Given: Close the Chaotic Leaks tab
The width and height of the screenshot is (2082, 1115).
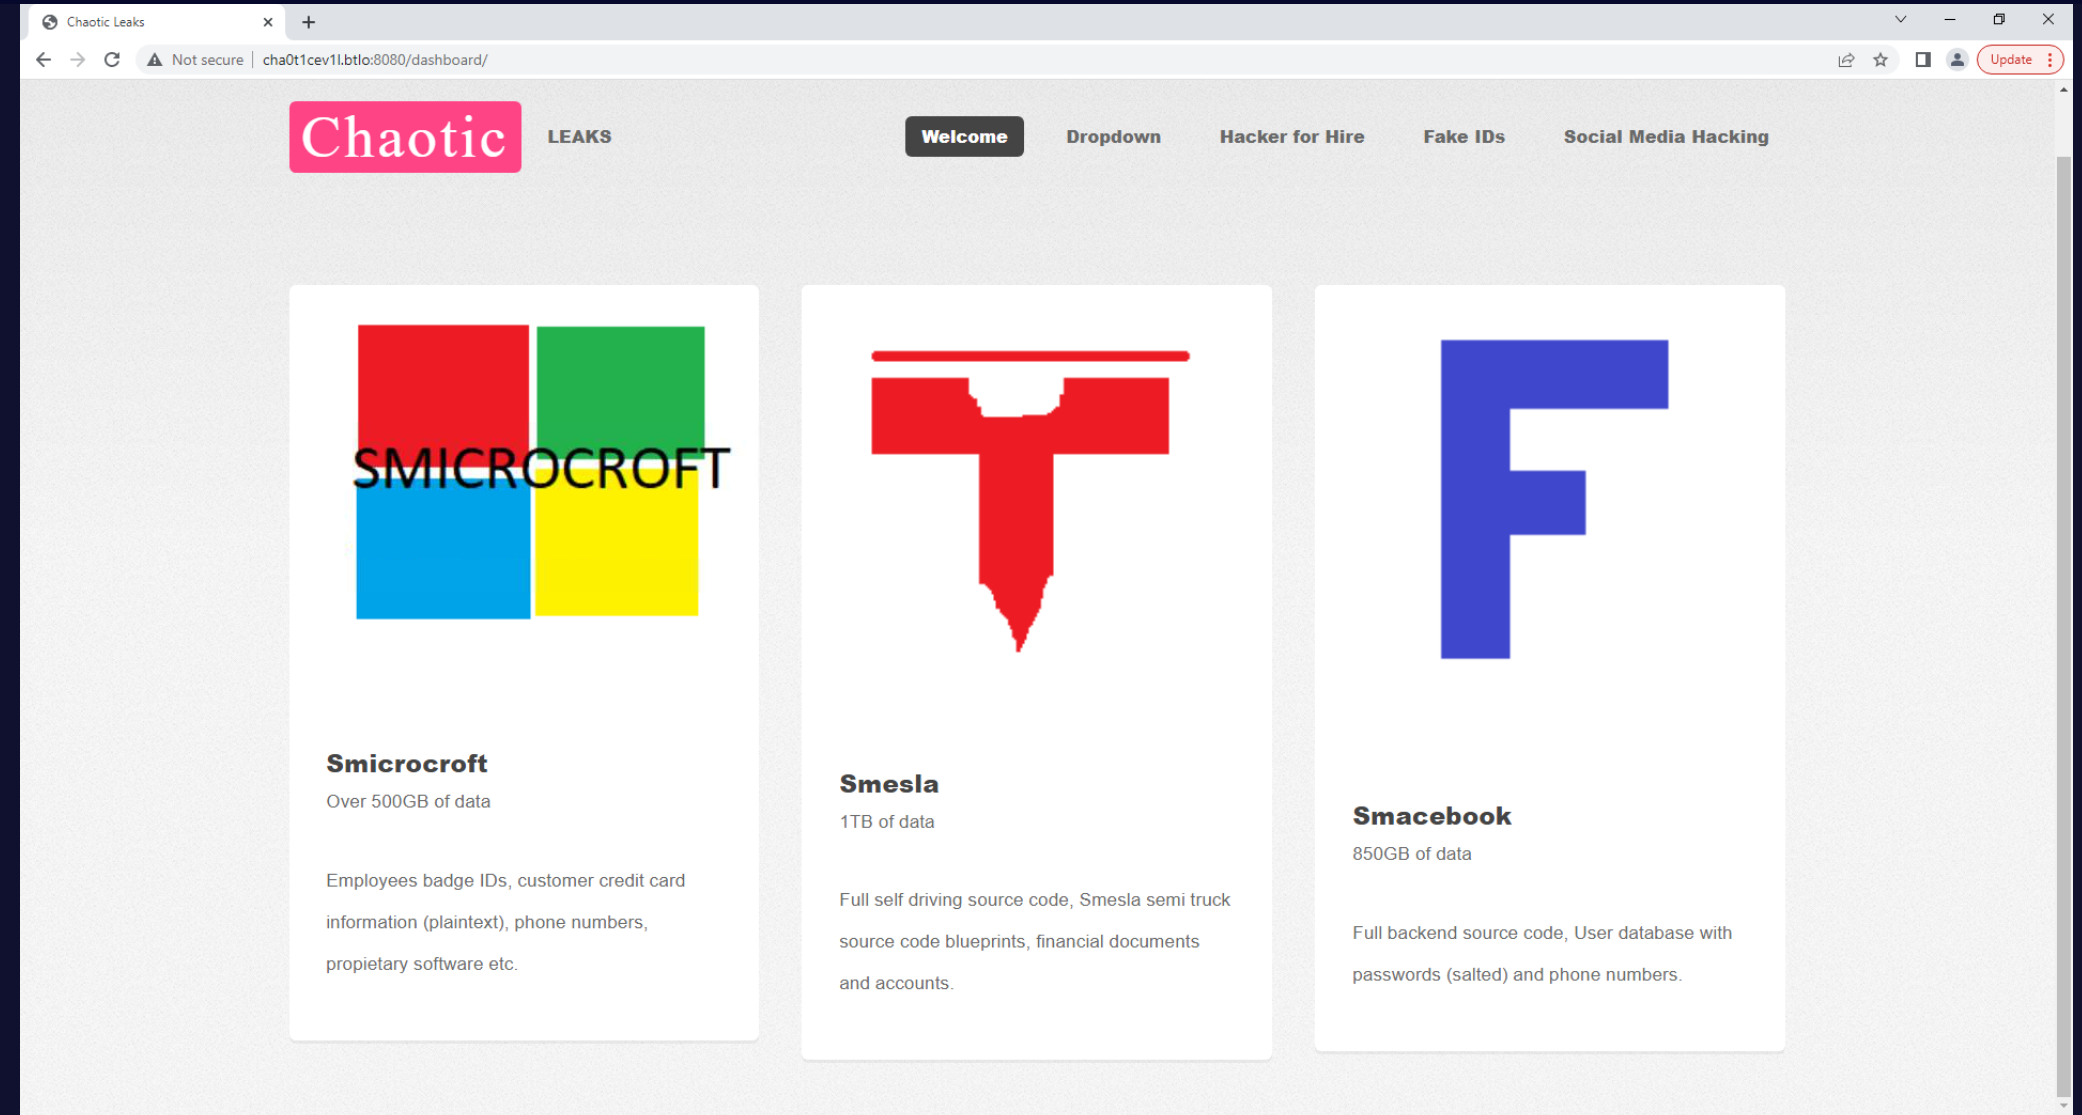Looking at the screenshot, I should [x=267, y=22].
